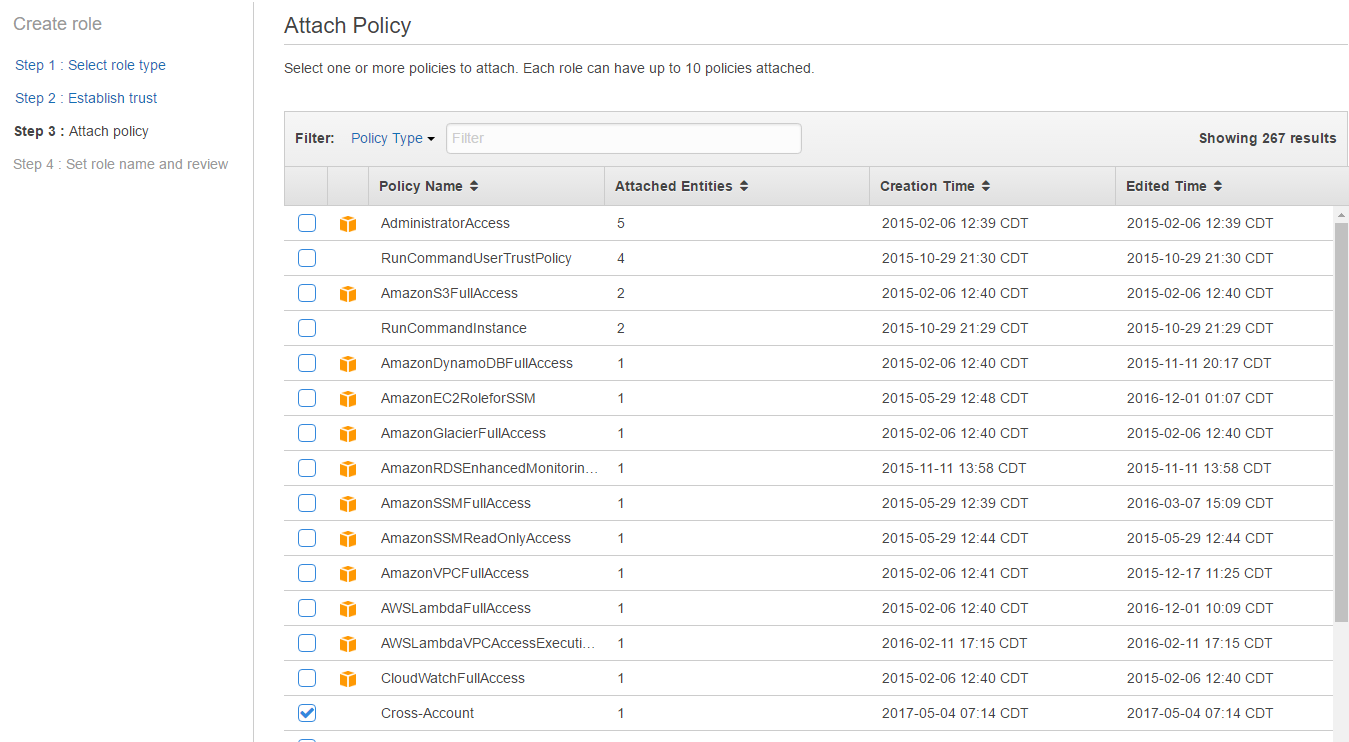
Task: Select the RunCommandUserTrustPolicy checkbox
Action: [x=307, y=258]
